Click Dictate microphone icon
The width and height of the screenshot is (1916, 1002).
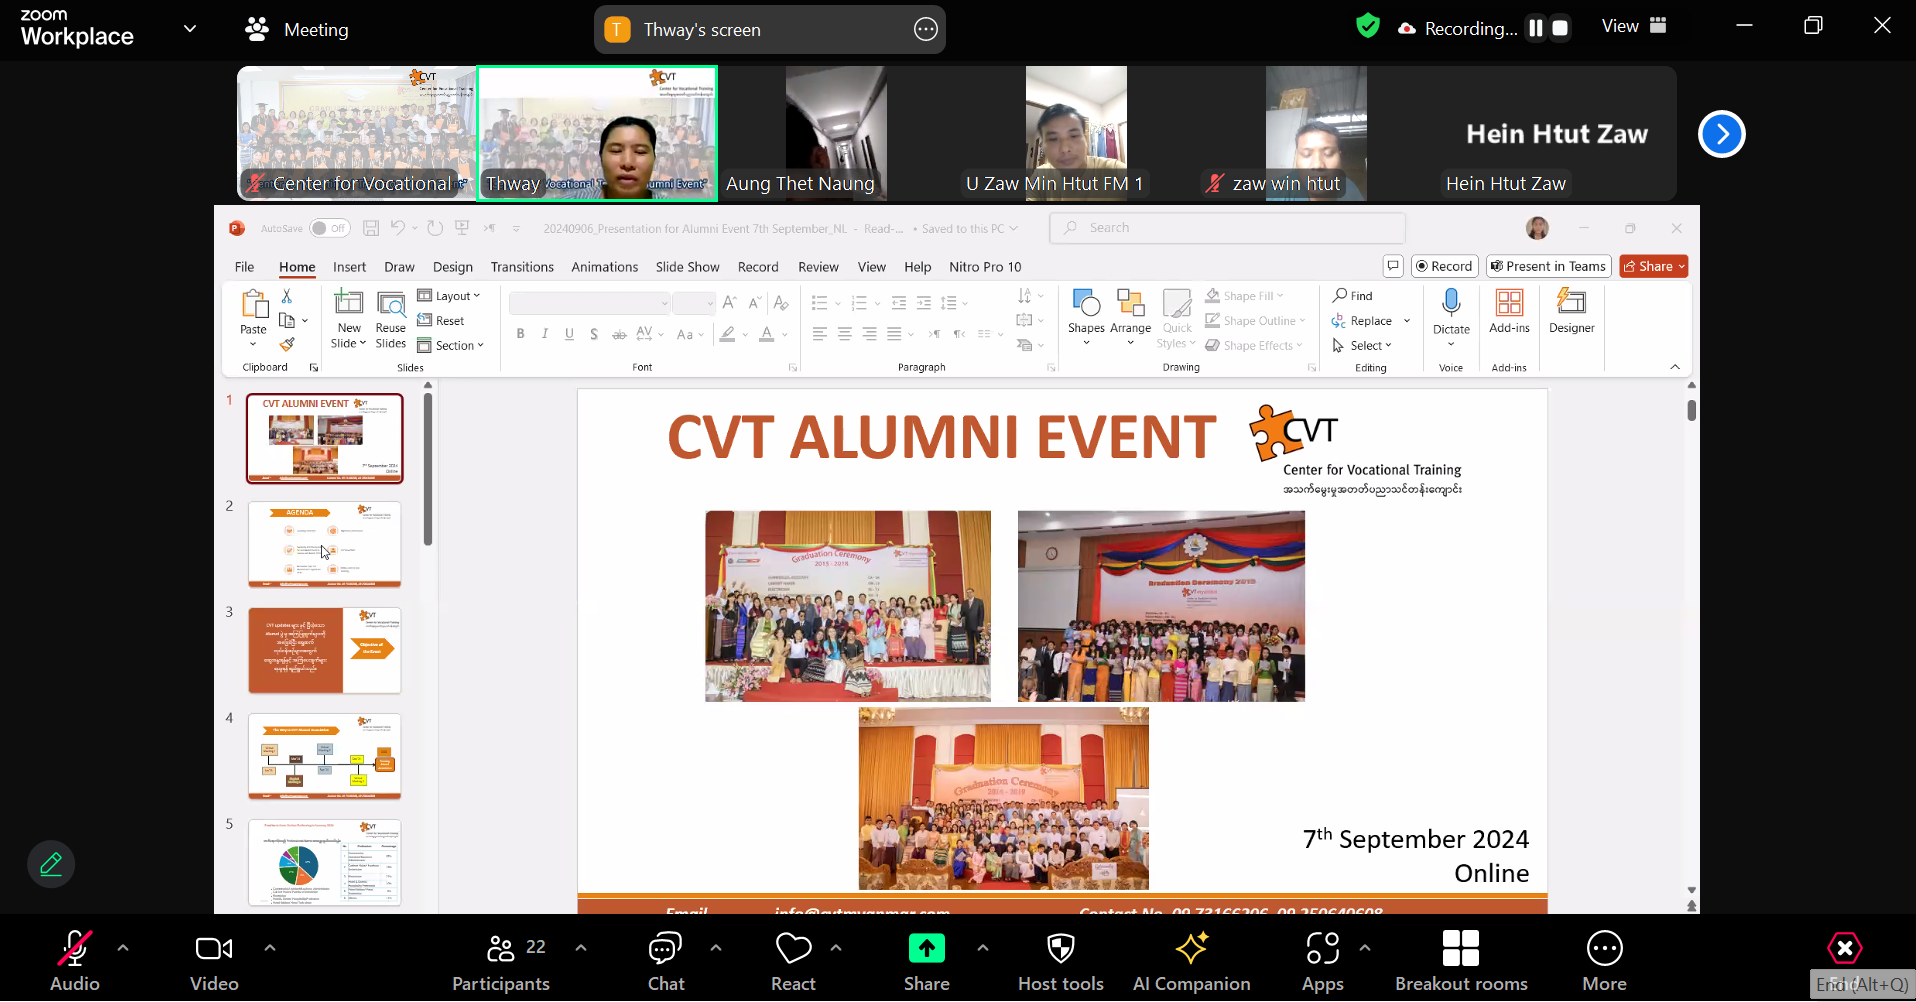pos(1451,303)
